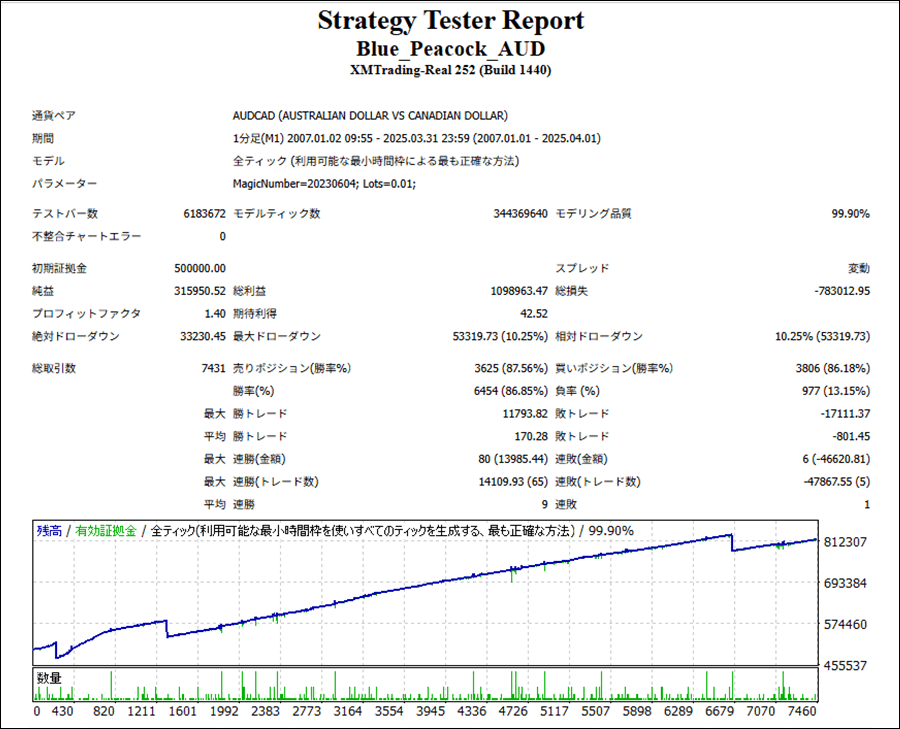The width and height of the screenshot is (900, 729).
Task: Click the balance drop near trade 6679
Action: (732, 543)
